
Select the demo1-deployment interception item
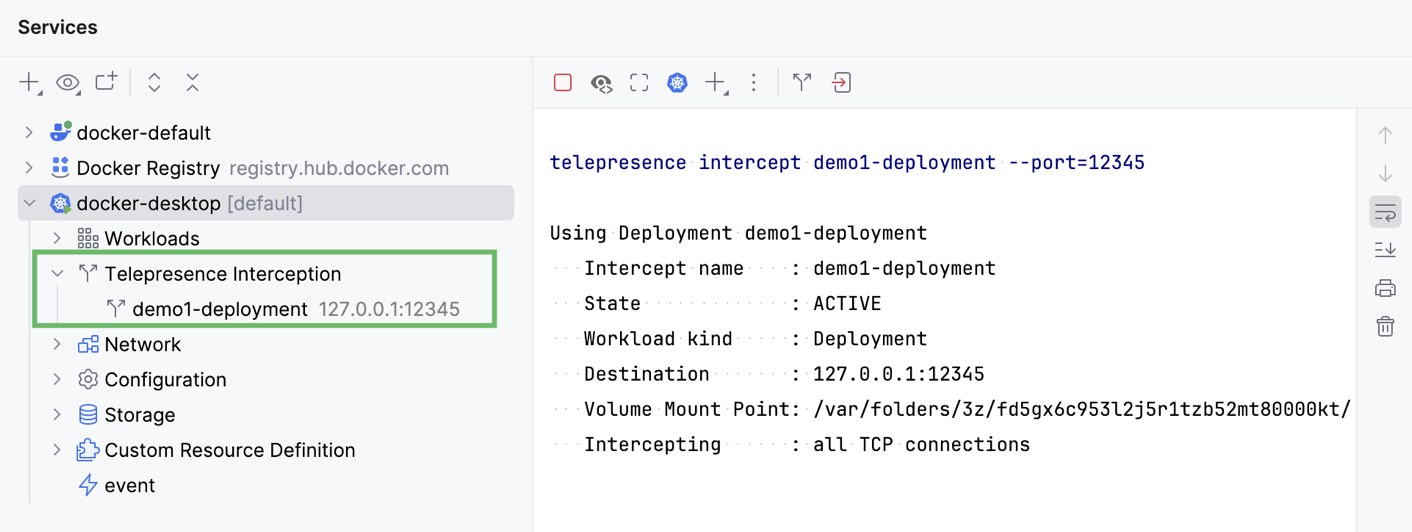coord(219,309)
